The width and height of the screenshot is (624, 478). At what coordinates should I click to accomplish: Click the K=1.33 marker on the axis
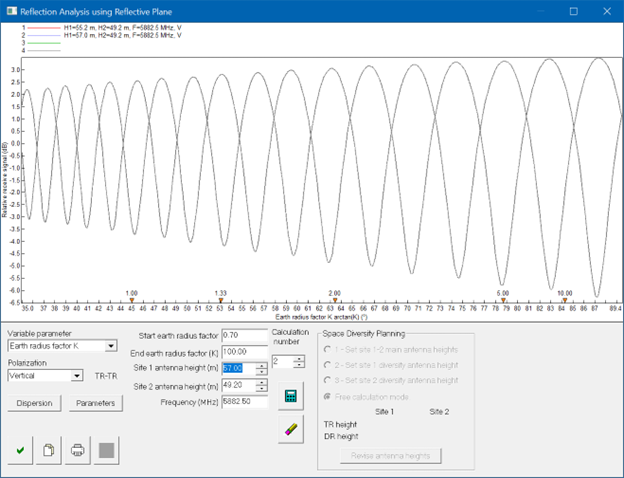[x=220, y=298]
